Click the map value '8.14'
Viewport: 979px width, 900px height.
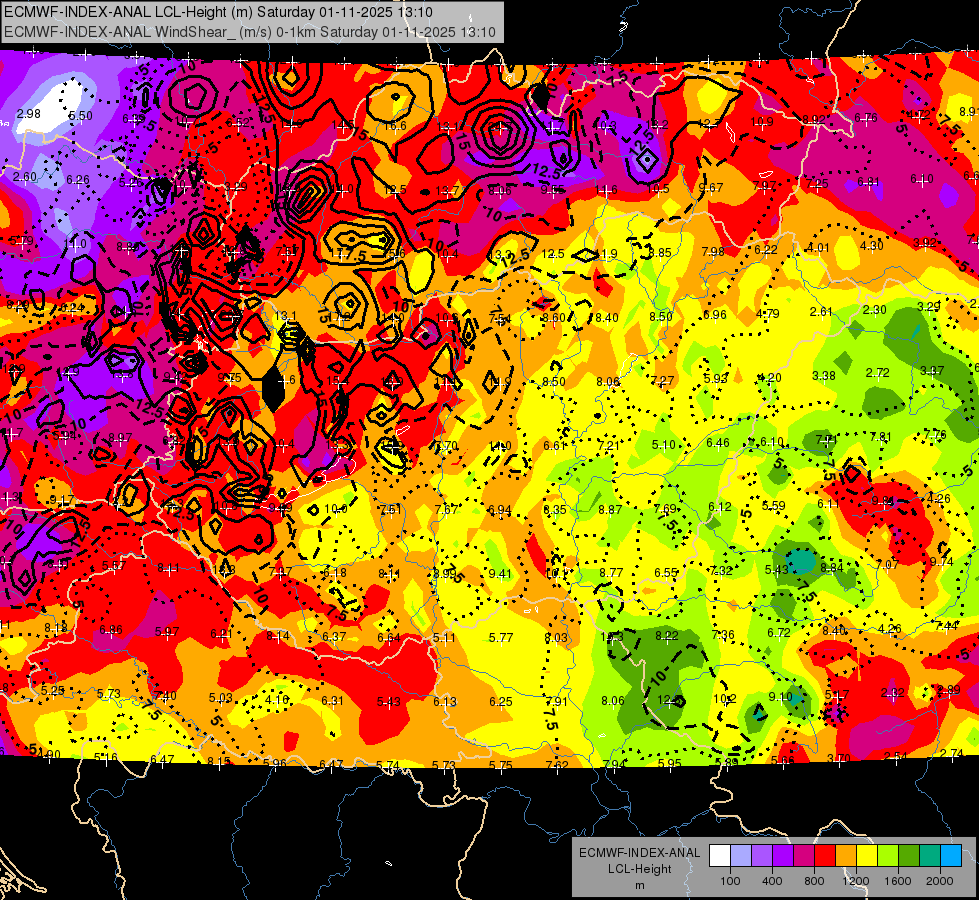[x=278, y=636]
